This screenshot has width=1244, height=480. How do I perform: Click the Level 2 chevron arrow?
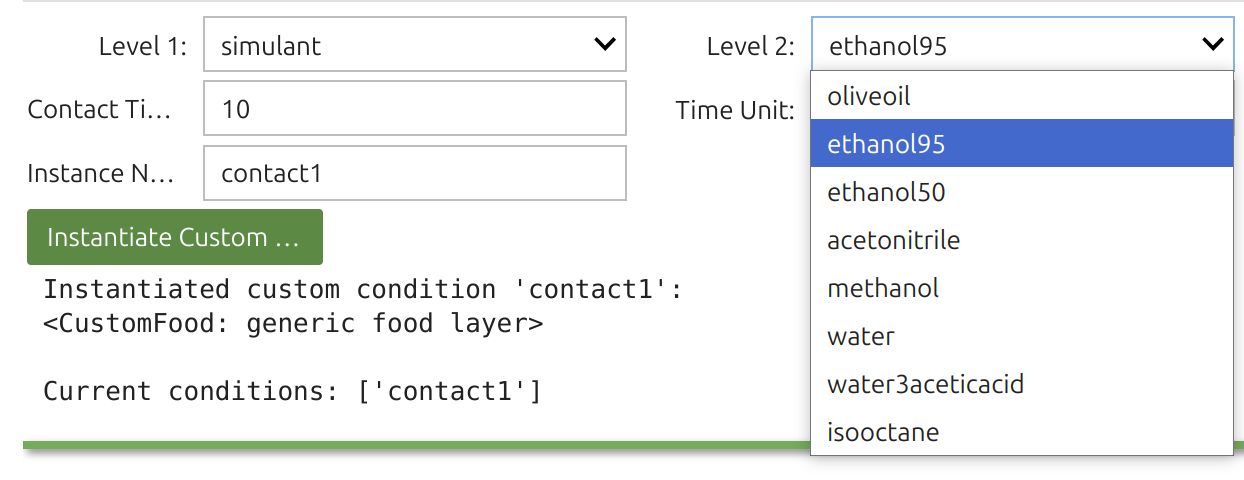1212,44
